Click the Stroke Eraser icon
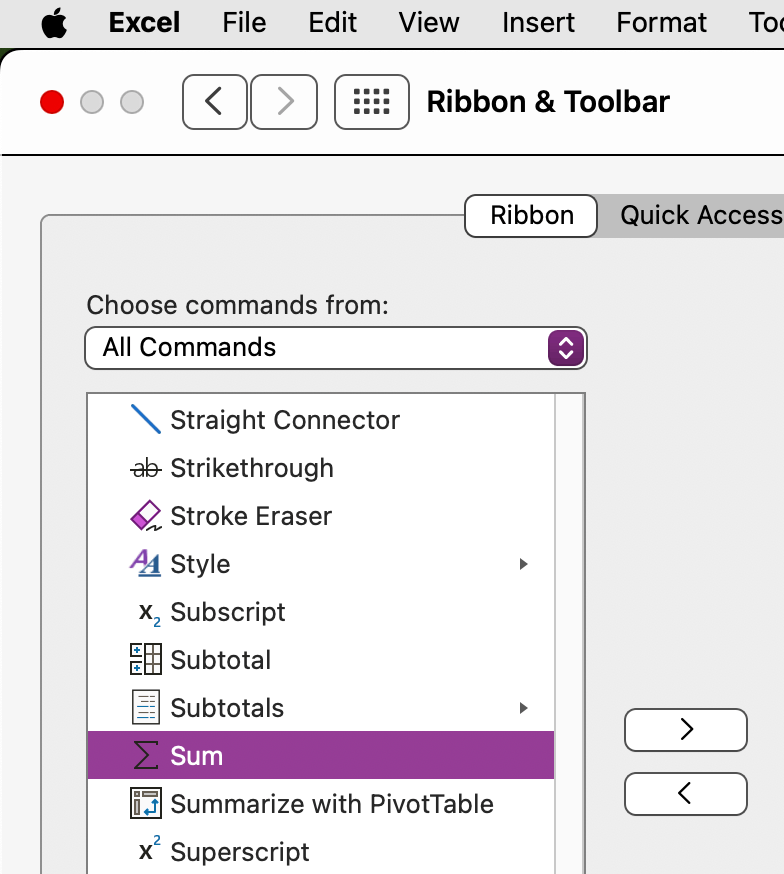 tap(146, 516)
